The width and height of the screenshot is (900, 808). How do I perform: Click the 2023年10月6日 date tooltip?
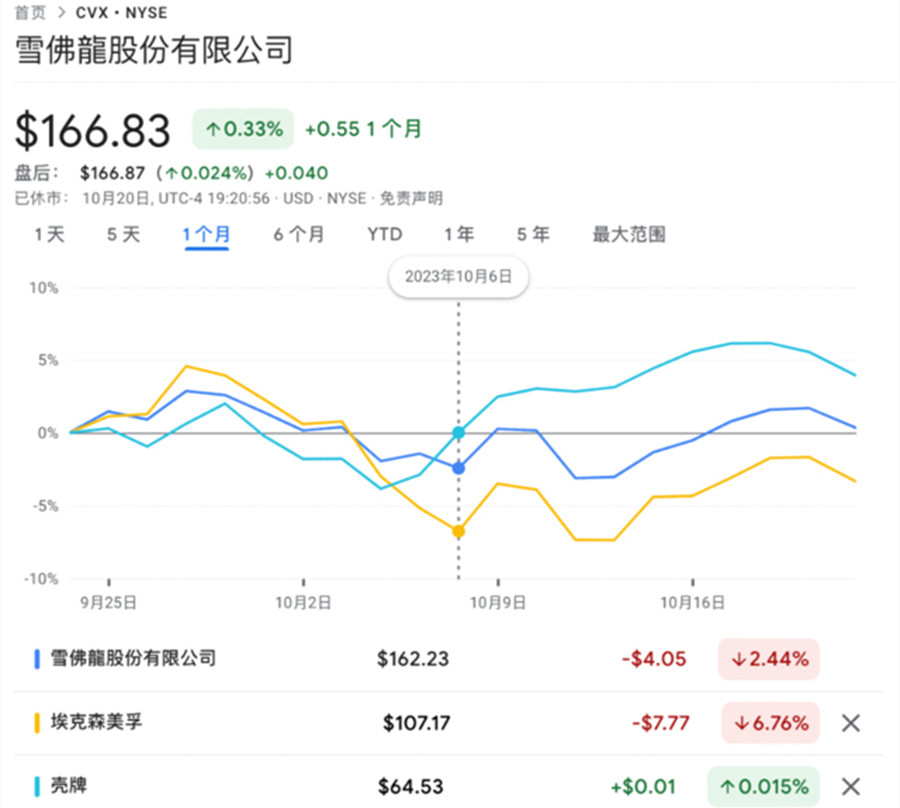coord(459,277)
